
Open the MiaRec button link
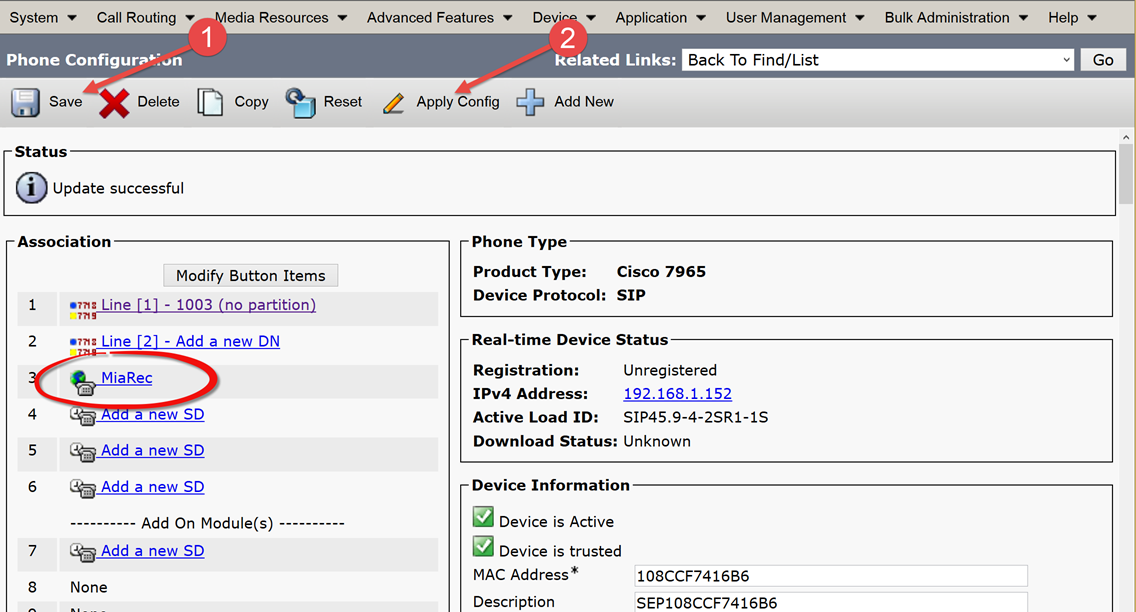127,377
